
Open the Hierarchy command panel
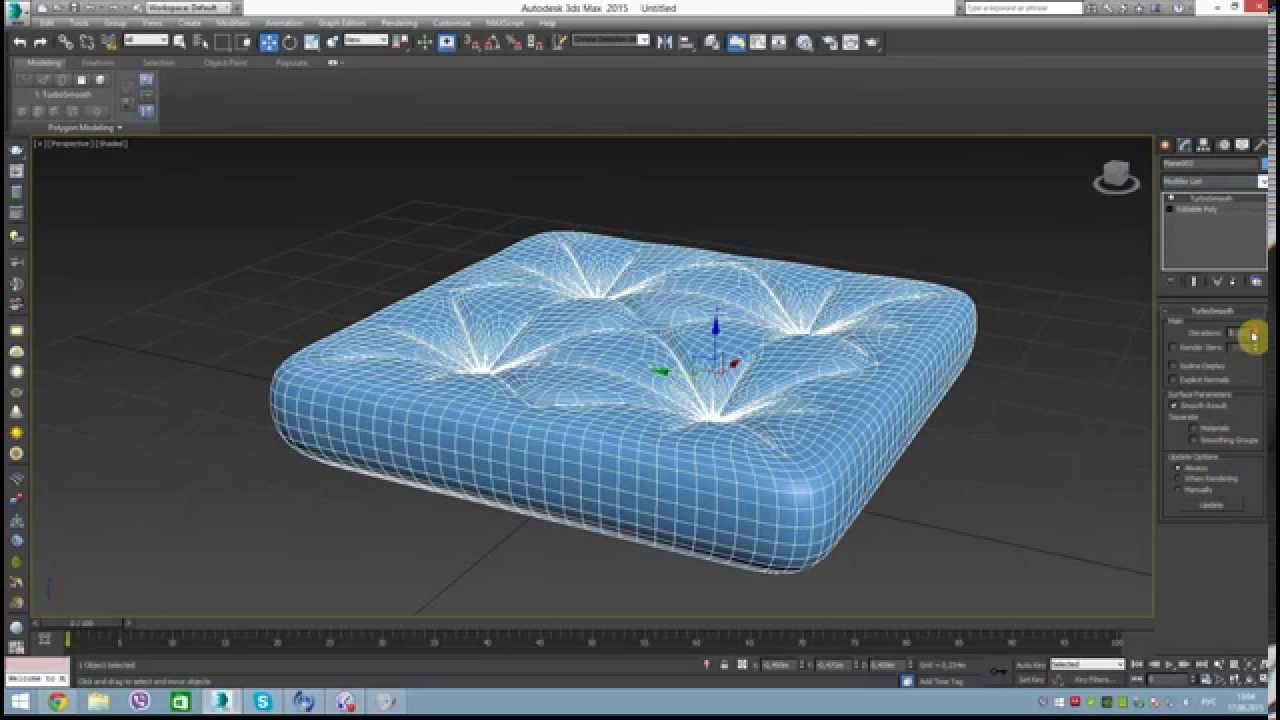click(1203, 145)
